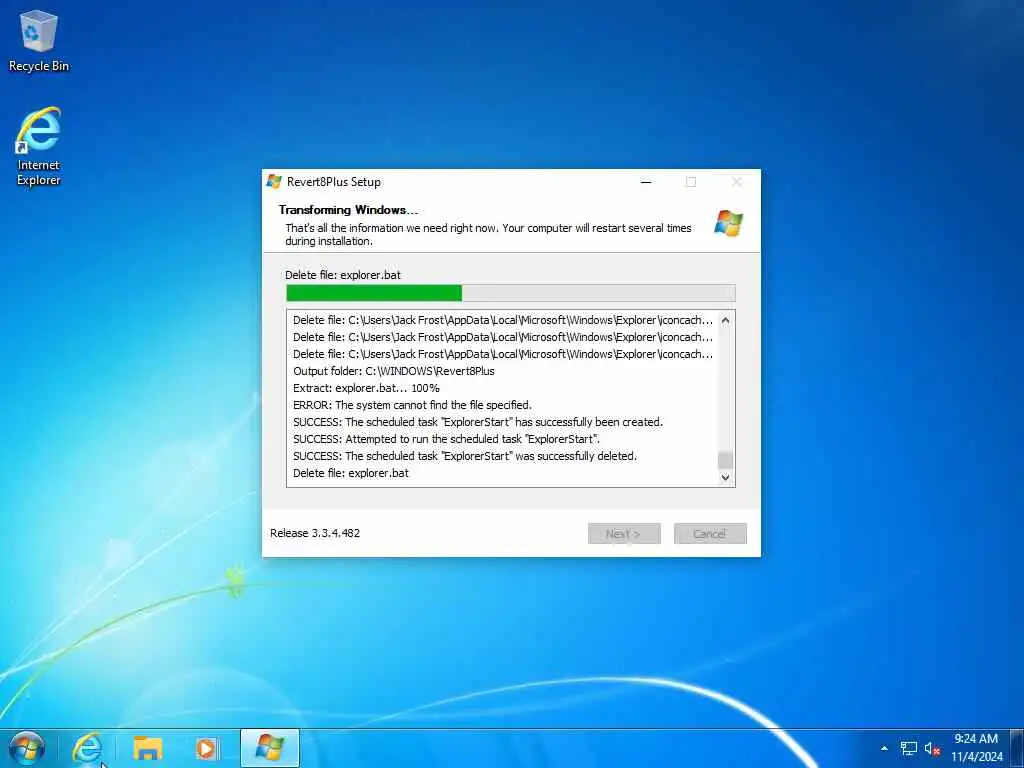
Task: Select the 'Output folder: C:\WINDOWS\Revert8Plus' log line
Action: pos(394,371)
